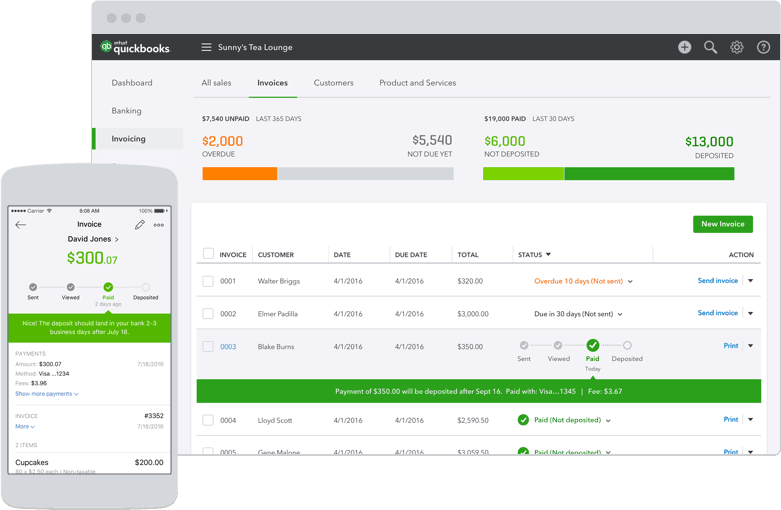
Task: Tap the pencil edit icon on phone
Action: 140,225
